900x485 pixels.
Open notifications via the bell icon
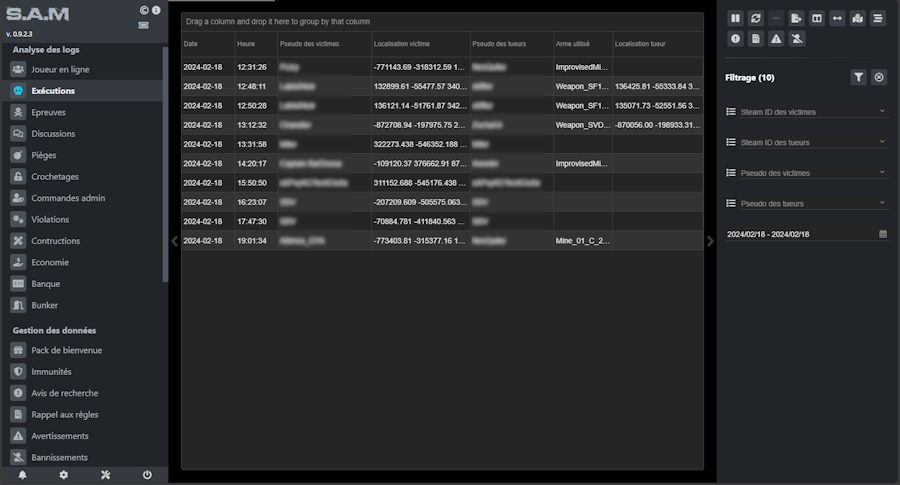[22, 475]
